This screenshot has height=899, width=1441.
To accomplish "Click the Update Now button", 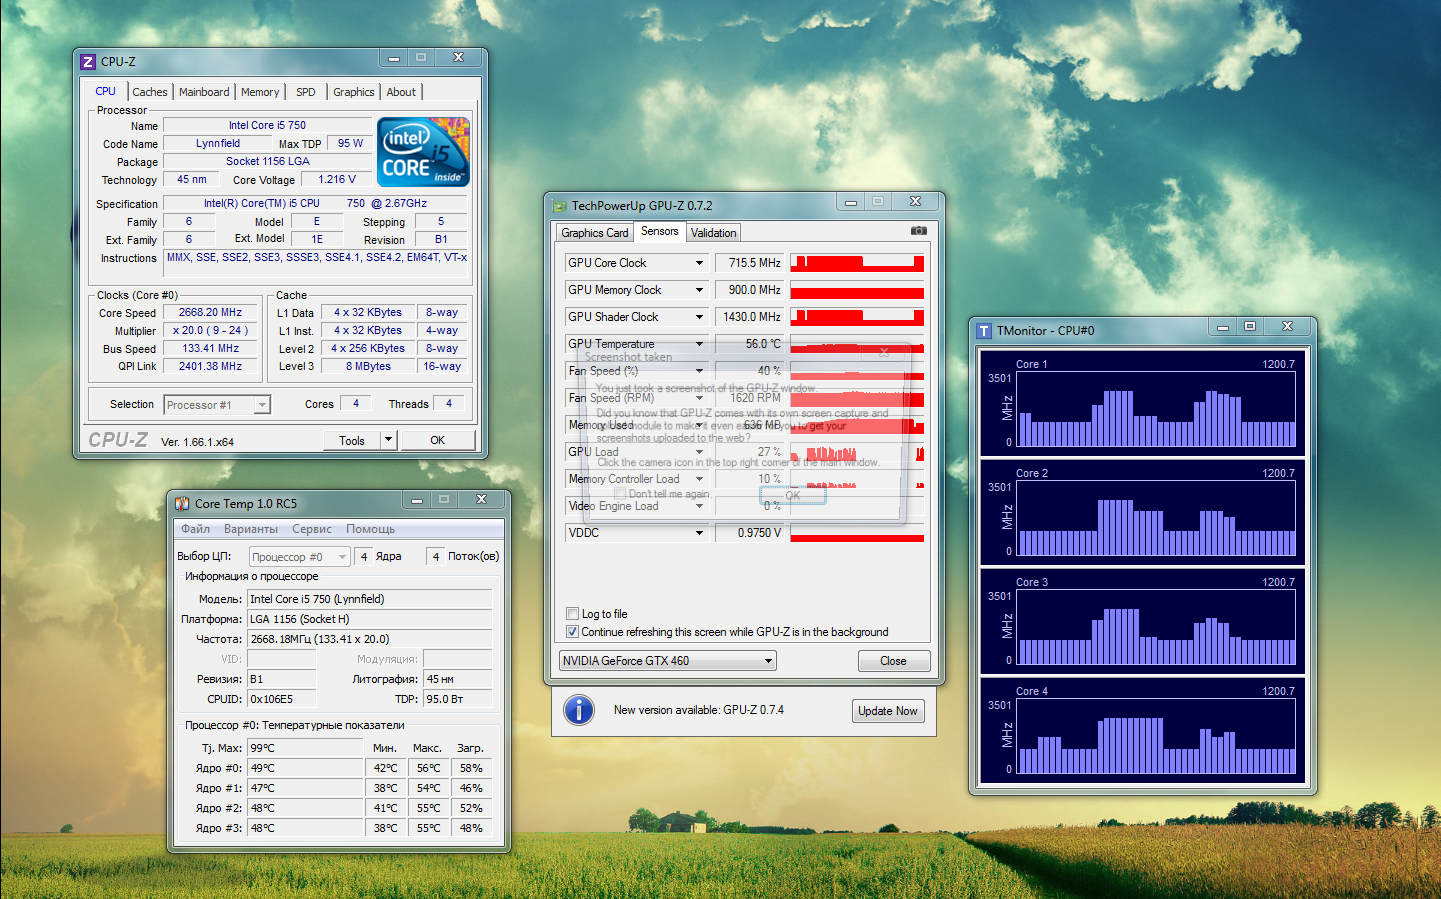I will (888, 711).
